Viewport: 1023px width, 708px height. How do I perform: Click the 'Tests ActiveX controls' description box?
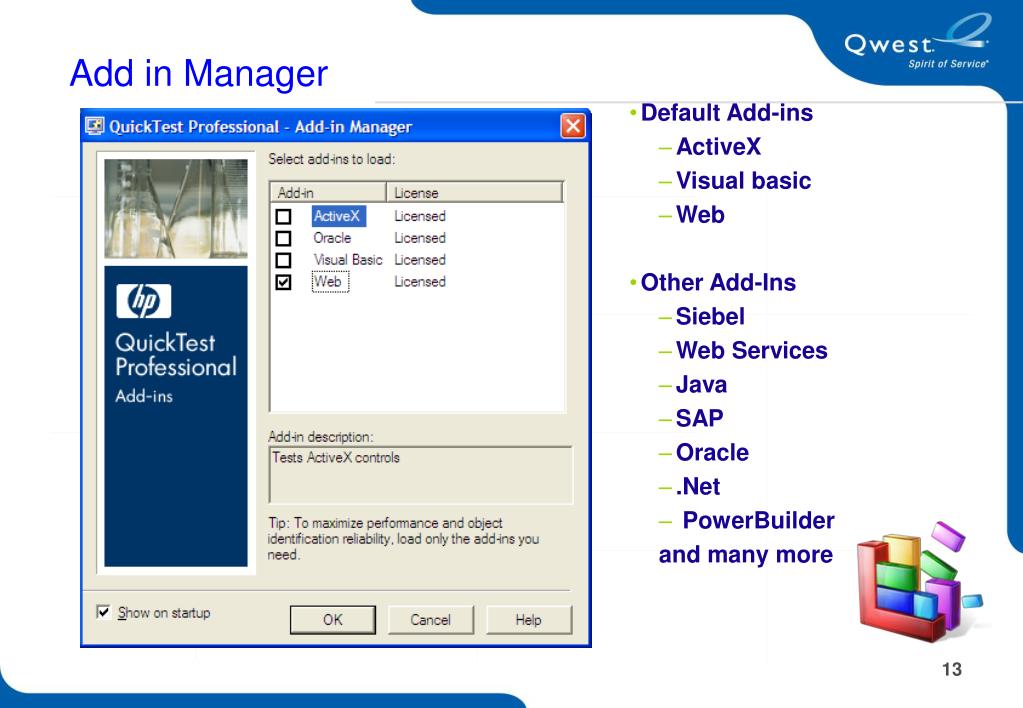(421, 475)
